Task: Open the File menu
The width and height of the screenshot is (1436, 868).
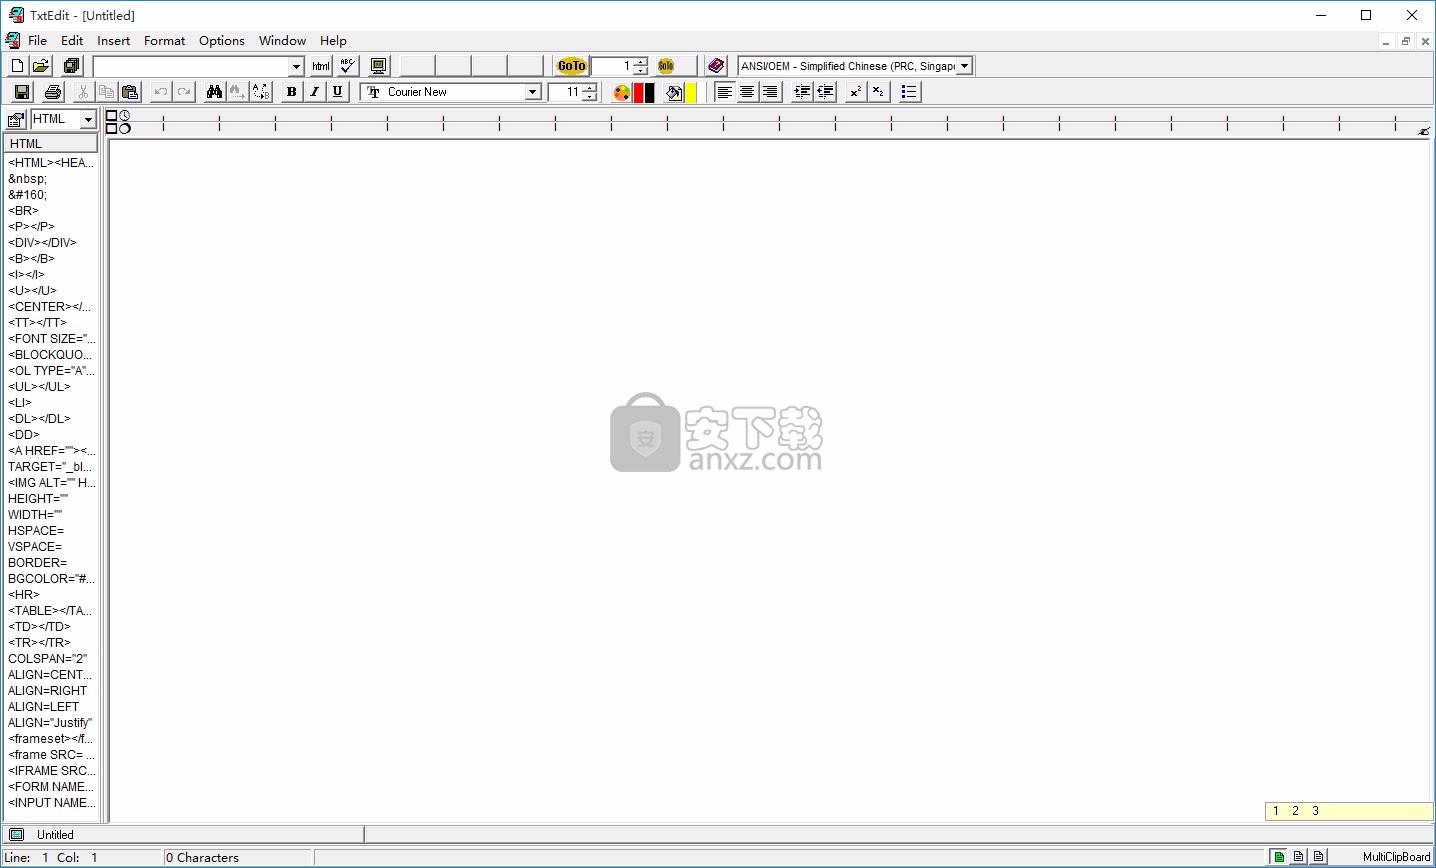Action: tap(37, 41)
